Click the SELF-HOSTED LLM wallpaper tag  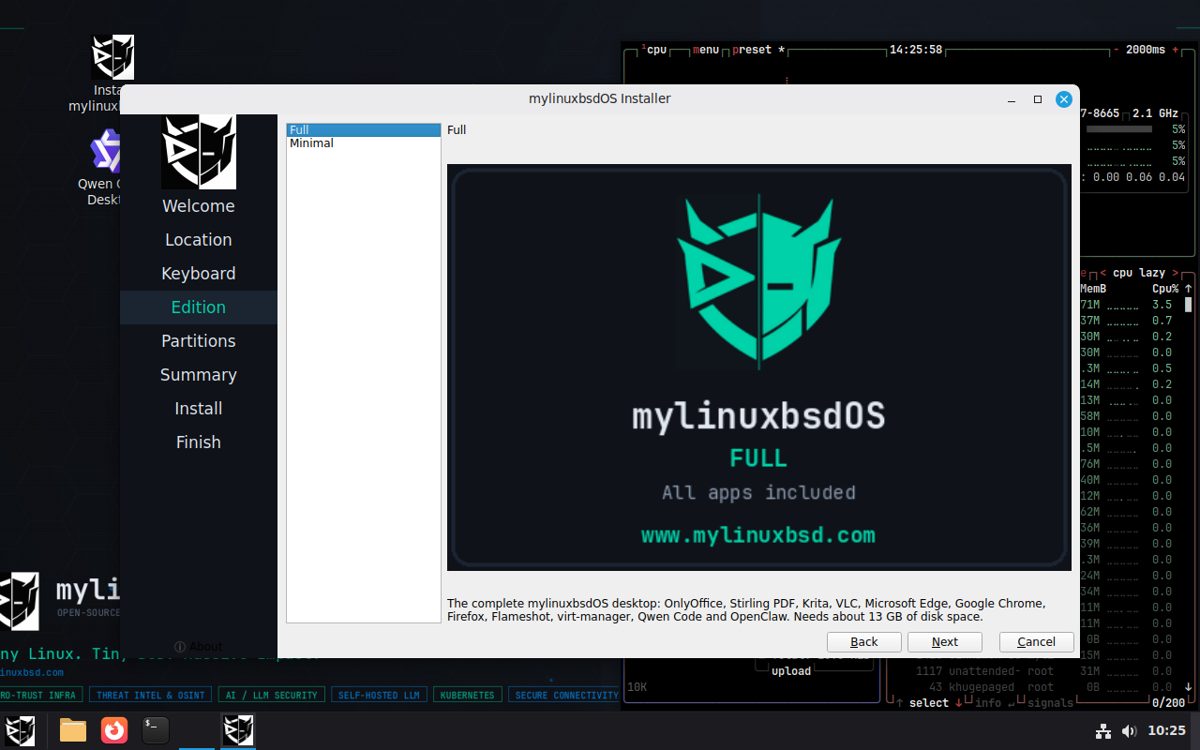coord(379,695)
